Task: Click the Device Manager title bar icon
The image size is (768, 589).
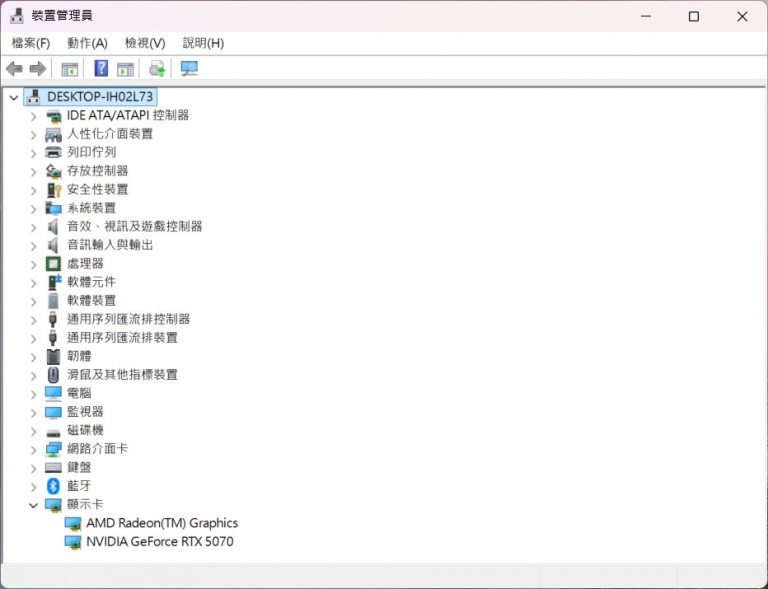Action: (x=17, y=16)
